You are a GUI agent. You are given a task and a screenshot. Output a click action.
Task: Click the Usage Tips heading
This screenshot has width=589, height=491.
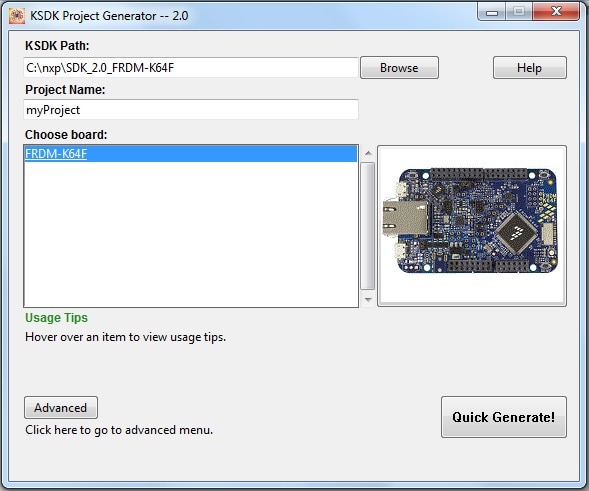coord(56,318)
